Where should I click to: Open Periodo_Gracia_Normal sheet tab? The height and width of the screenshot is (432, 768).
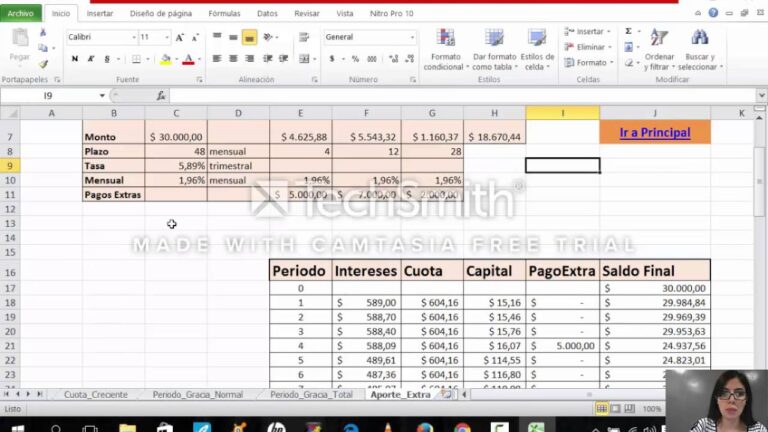point(197,394)
